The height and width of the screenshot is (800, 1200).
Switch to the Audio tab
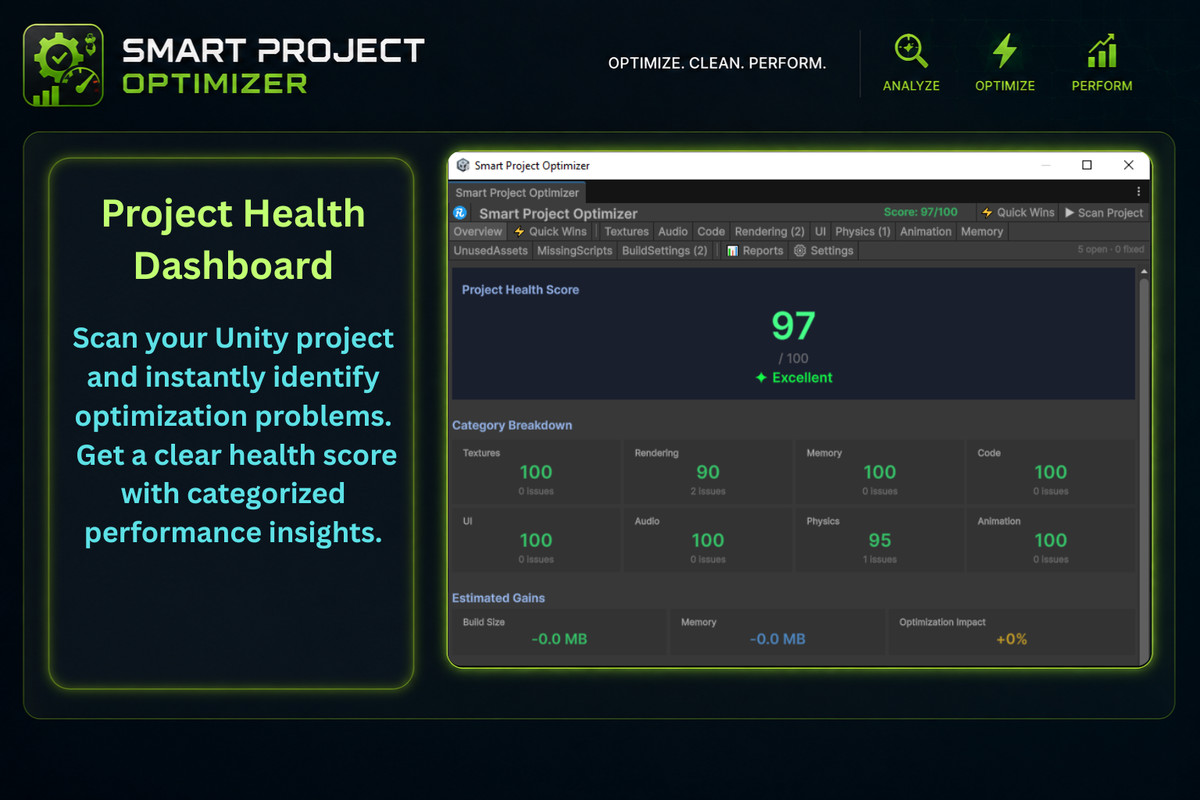(673, 232)
